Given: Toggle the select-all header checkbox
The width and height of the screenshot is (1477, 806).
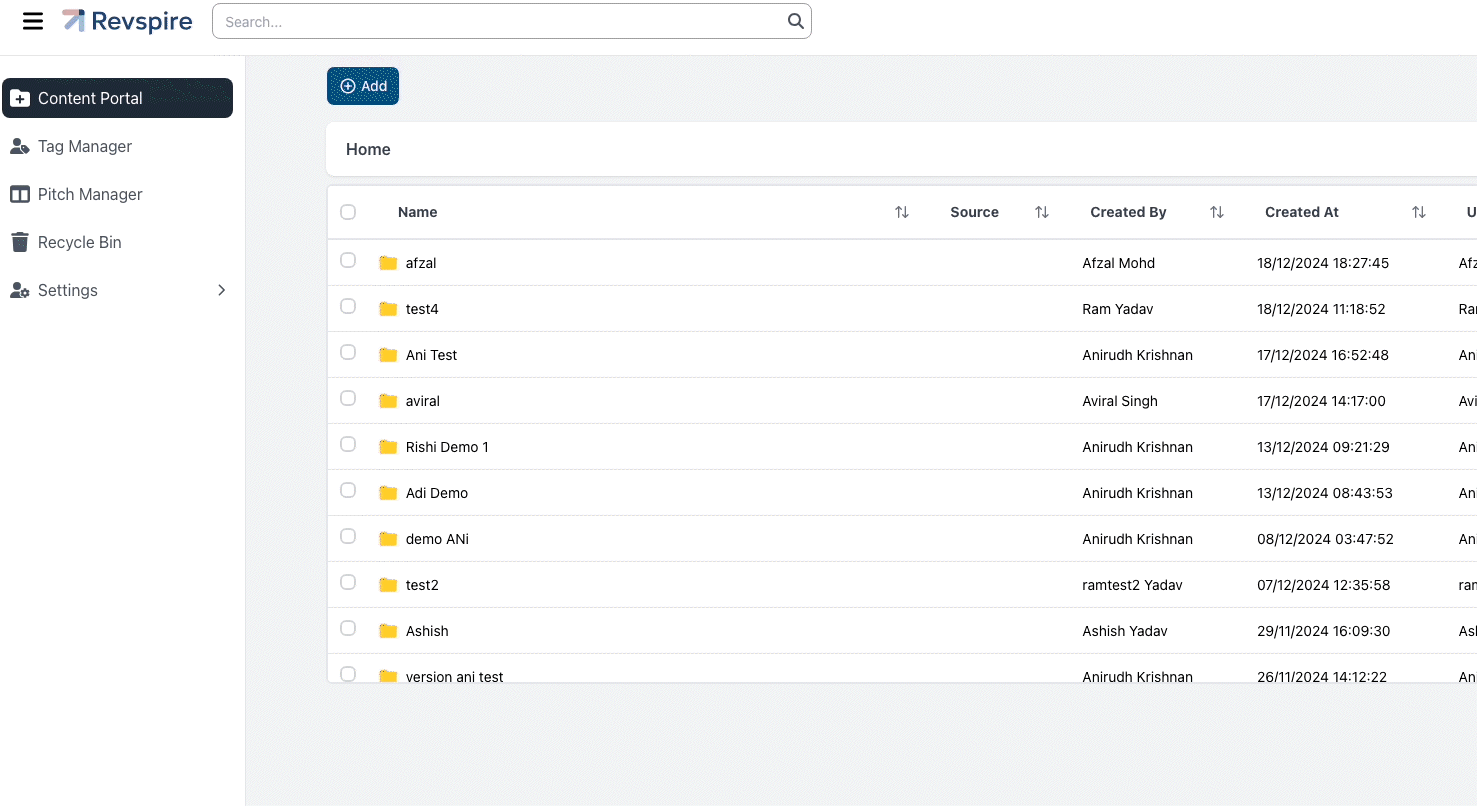Looking at the screenshot, I should coord(348,212).
